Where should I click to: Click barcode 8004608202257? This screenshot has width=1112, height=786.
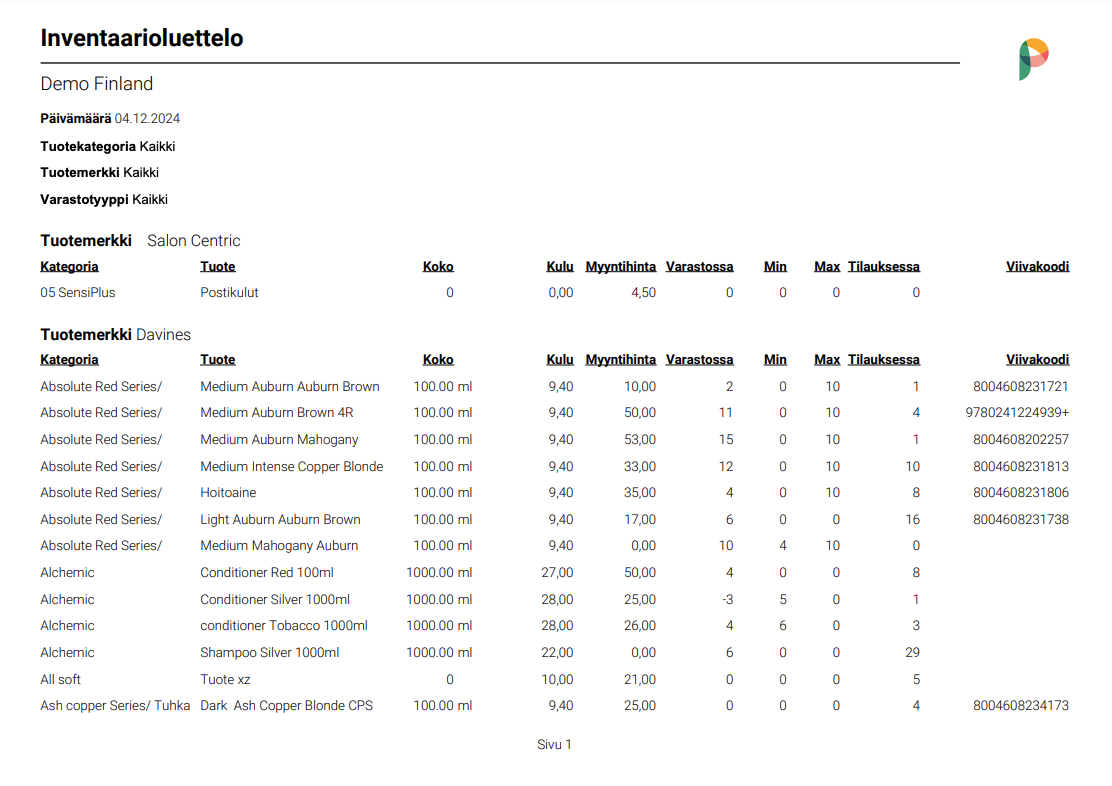[x=1021, y=440]
